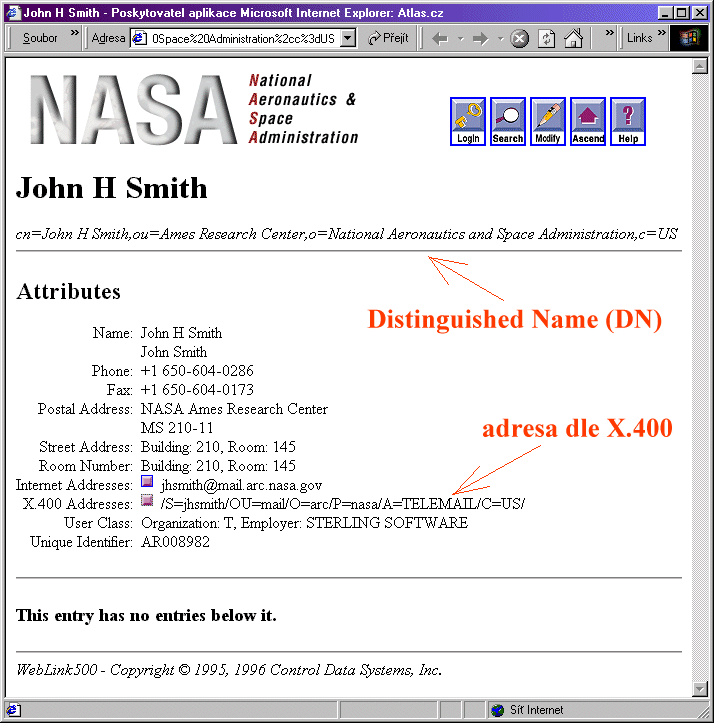Click the Unique Identifier value AR008982

click(x=175, y=542)
